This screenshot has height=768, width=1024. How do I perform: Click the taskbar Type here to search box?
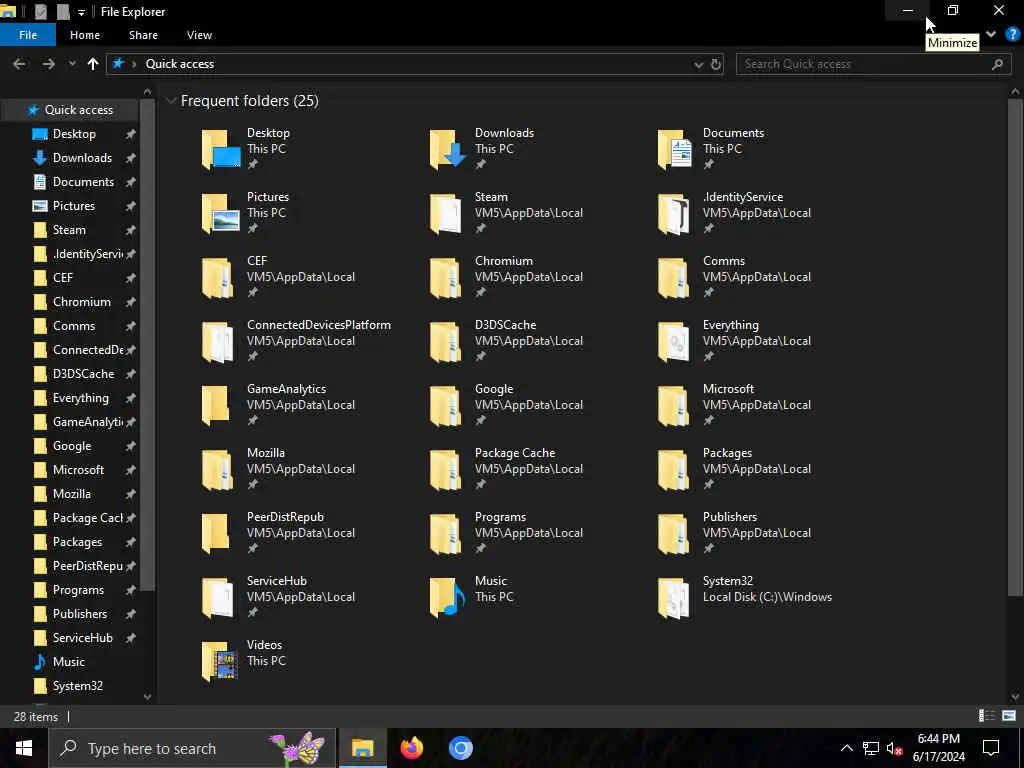point(192,748)
